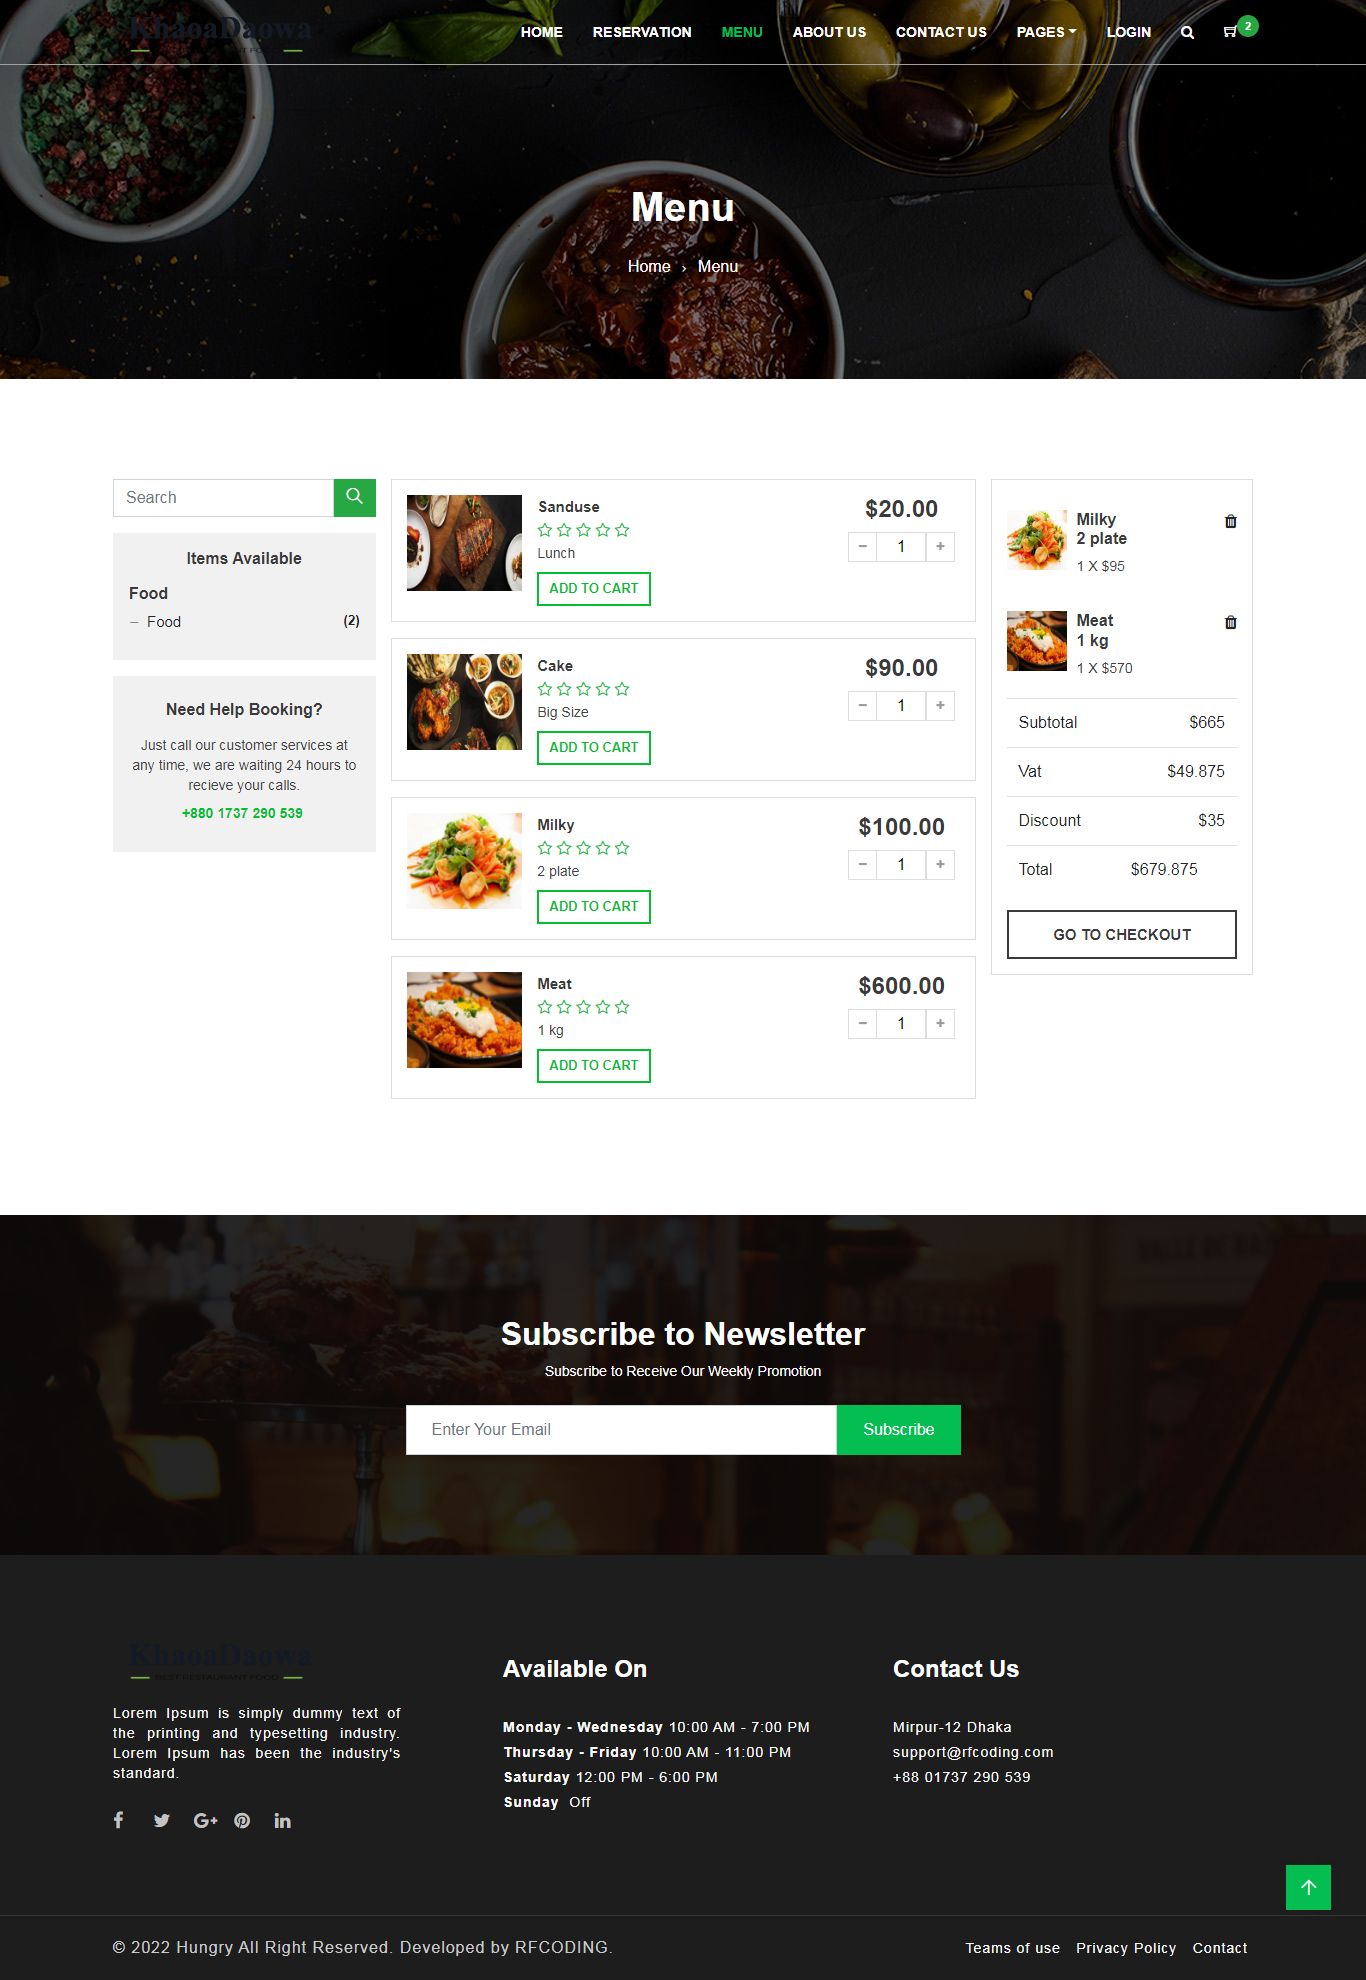Open the LinkedIn footer icon

[283, 1820]
